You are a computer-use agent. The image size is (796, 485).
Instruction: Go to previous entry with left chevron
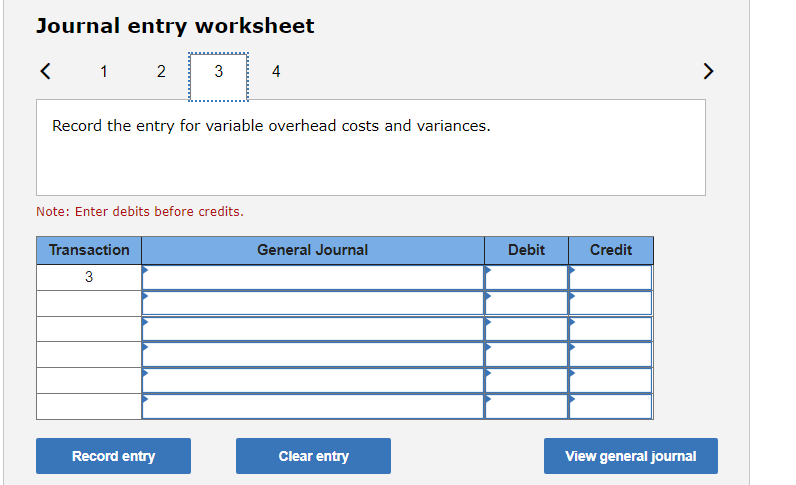pyautogui.click(x=45, y=71)
